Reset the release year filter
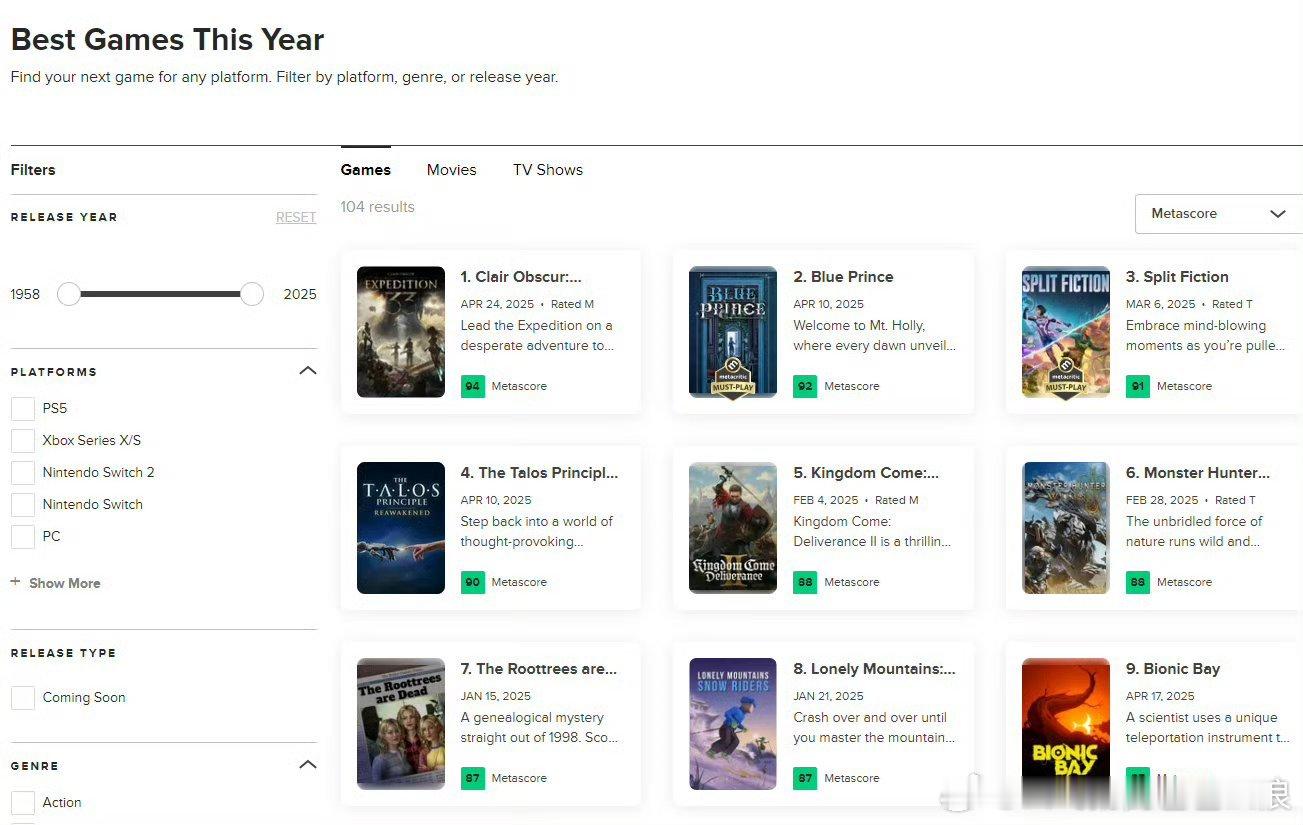1303x825 pixels. 296,217
